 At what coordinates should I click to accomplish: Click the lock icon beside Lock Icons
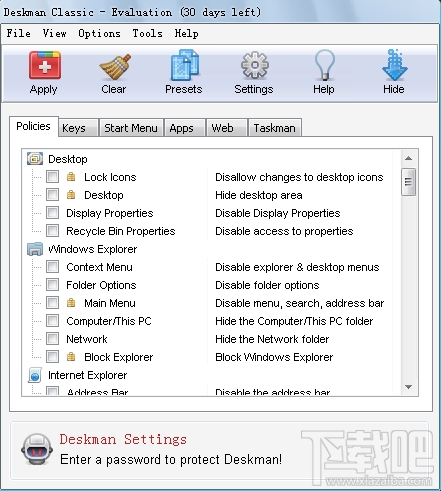[x=71, y=177]
